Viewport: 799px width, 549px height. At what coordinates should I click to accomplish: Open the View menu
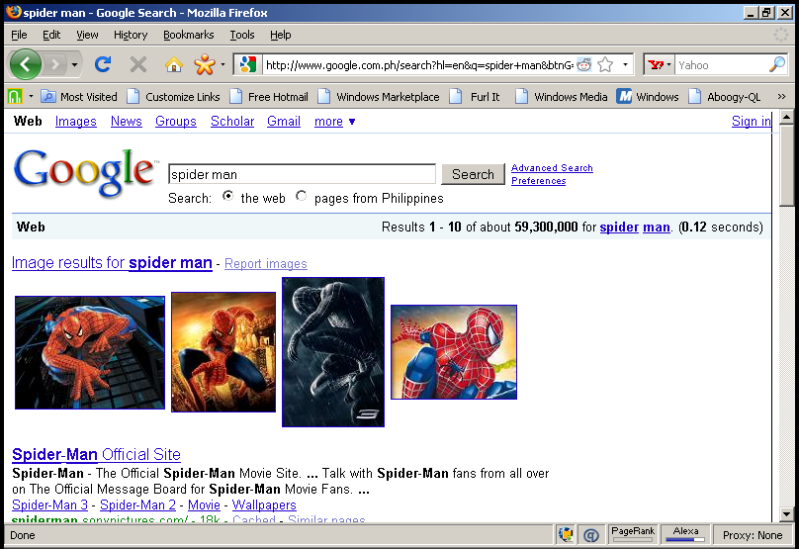coord(87,35)
